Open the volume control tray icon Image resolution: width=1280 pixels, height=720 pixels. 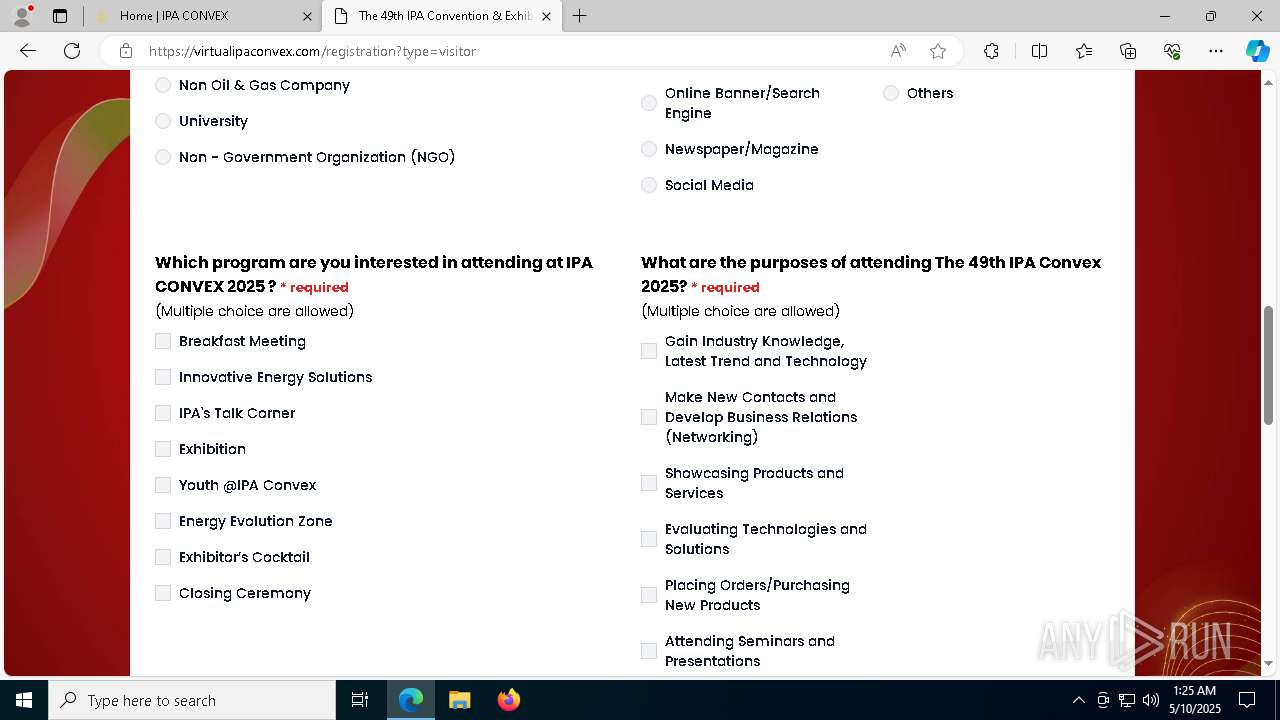(1150, 700)
